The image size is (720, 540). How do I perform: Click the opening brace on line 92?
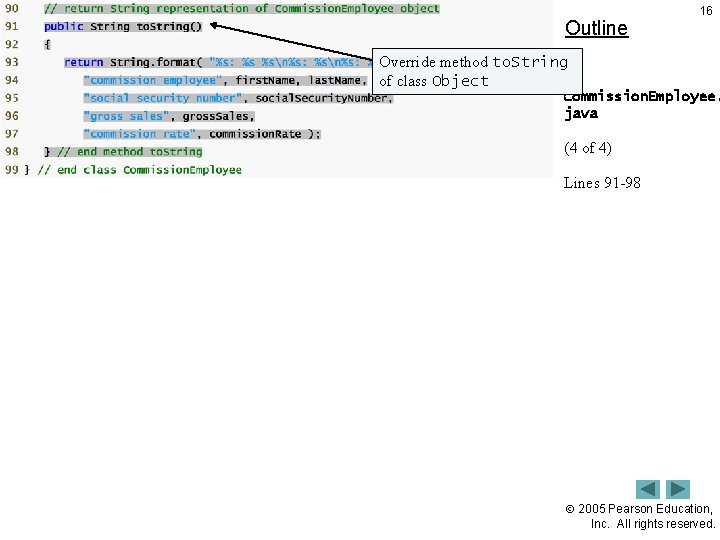point(47,45)
